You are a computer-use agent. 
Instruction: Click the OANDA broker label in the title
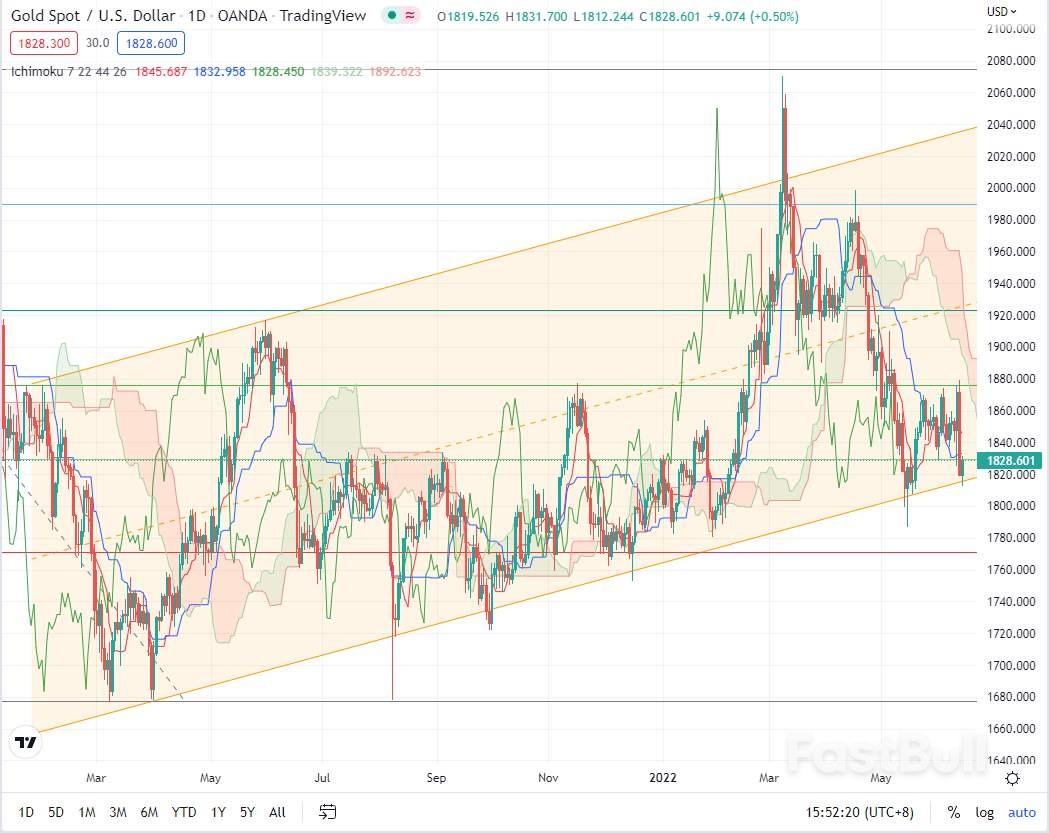point(242,15)
